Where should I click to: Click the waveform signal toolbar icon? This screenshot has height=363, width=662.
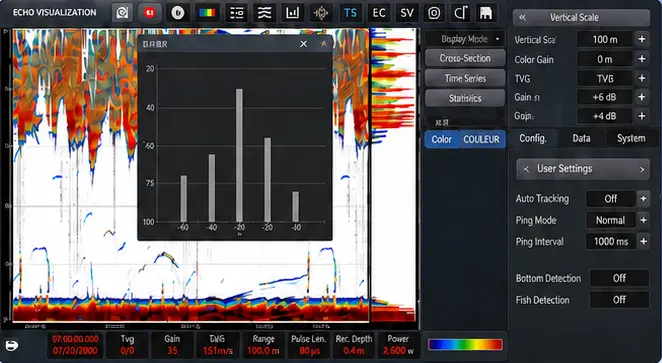321,13
